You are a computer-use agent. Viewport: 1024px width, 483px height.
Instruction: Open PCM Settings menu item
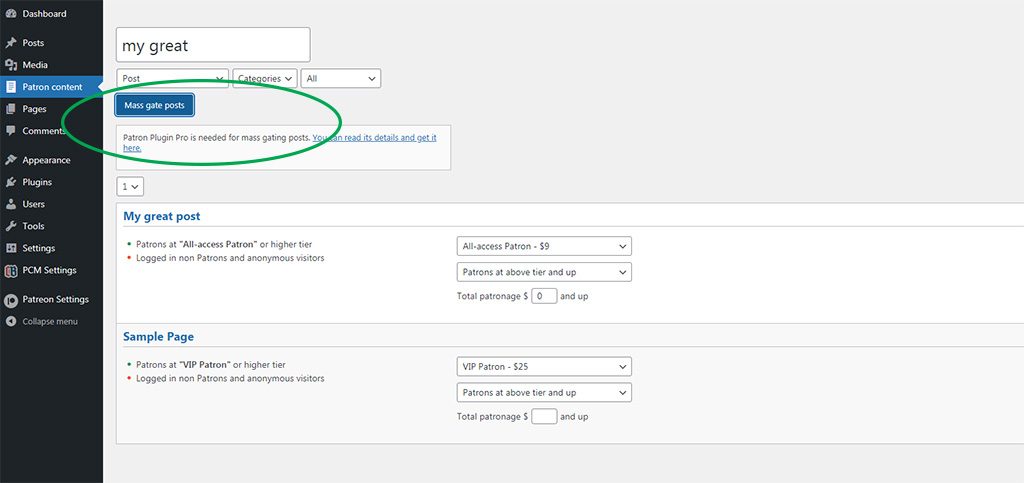(x=52, y=270)
